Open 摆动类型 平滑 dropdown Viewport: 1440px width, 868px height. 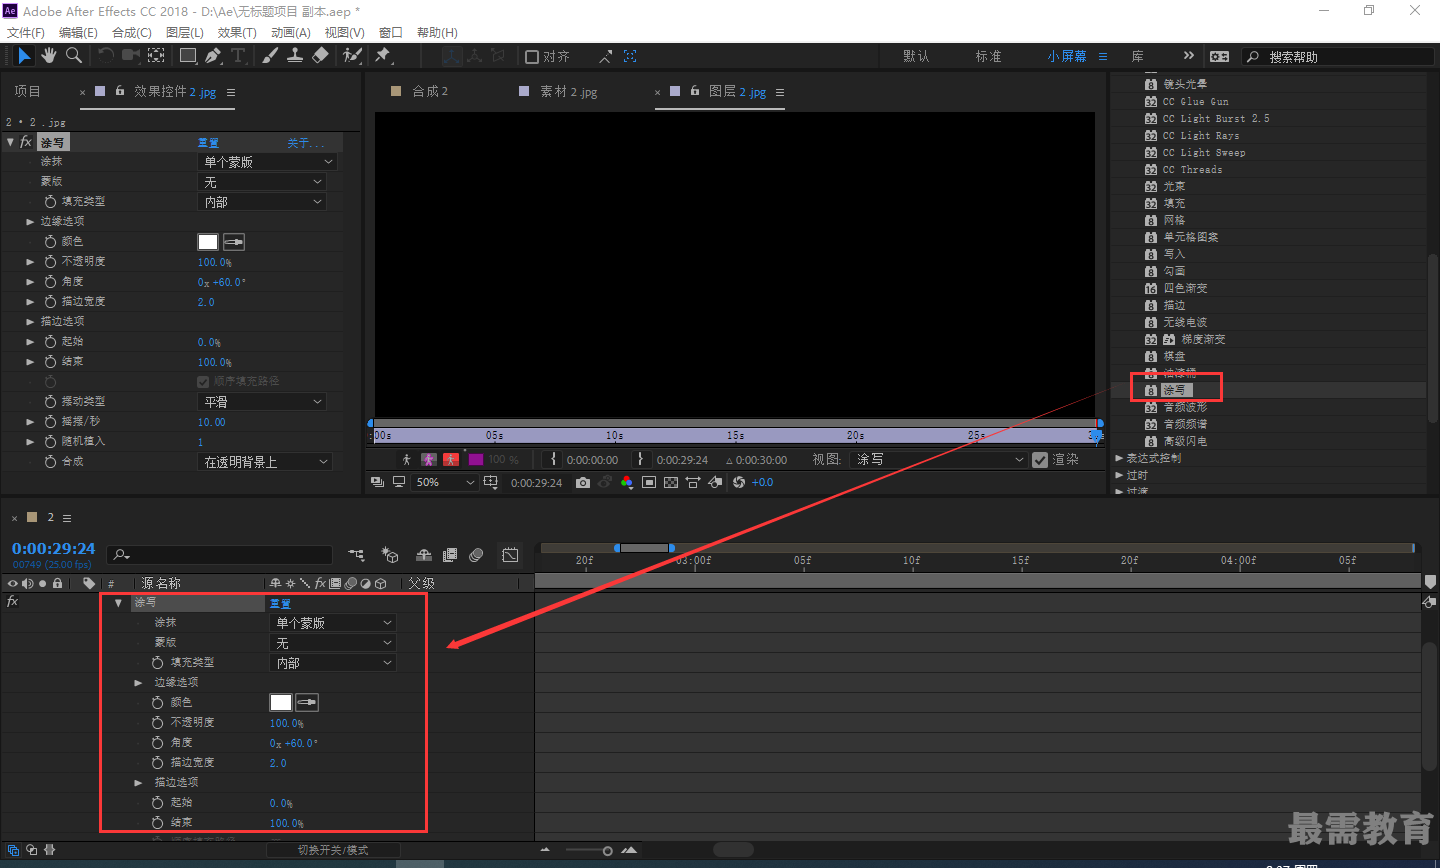coord(262,402)
